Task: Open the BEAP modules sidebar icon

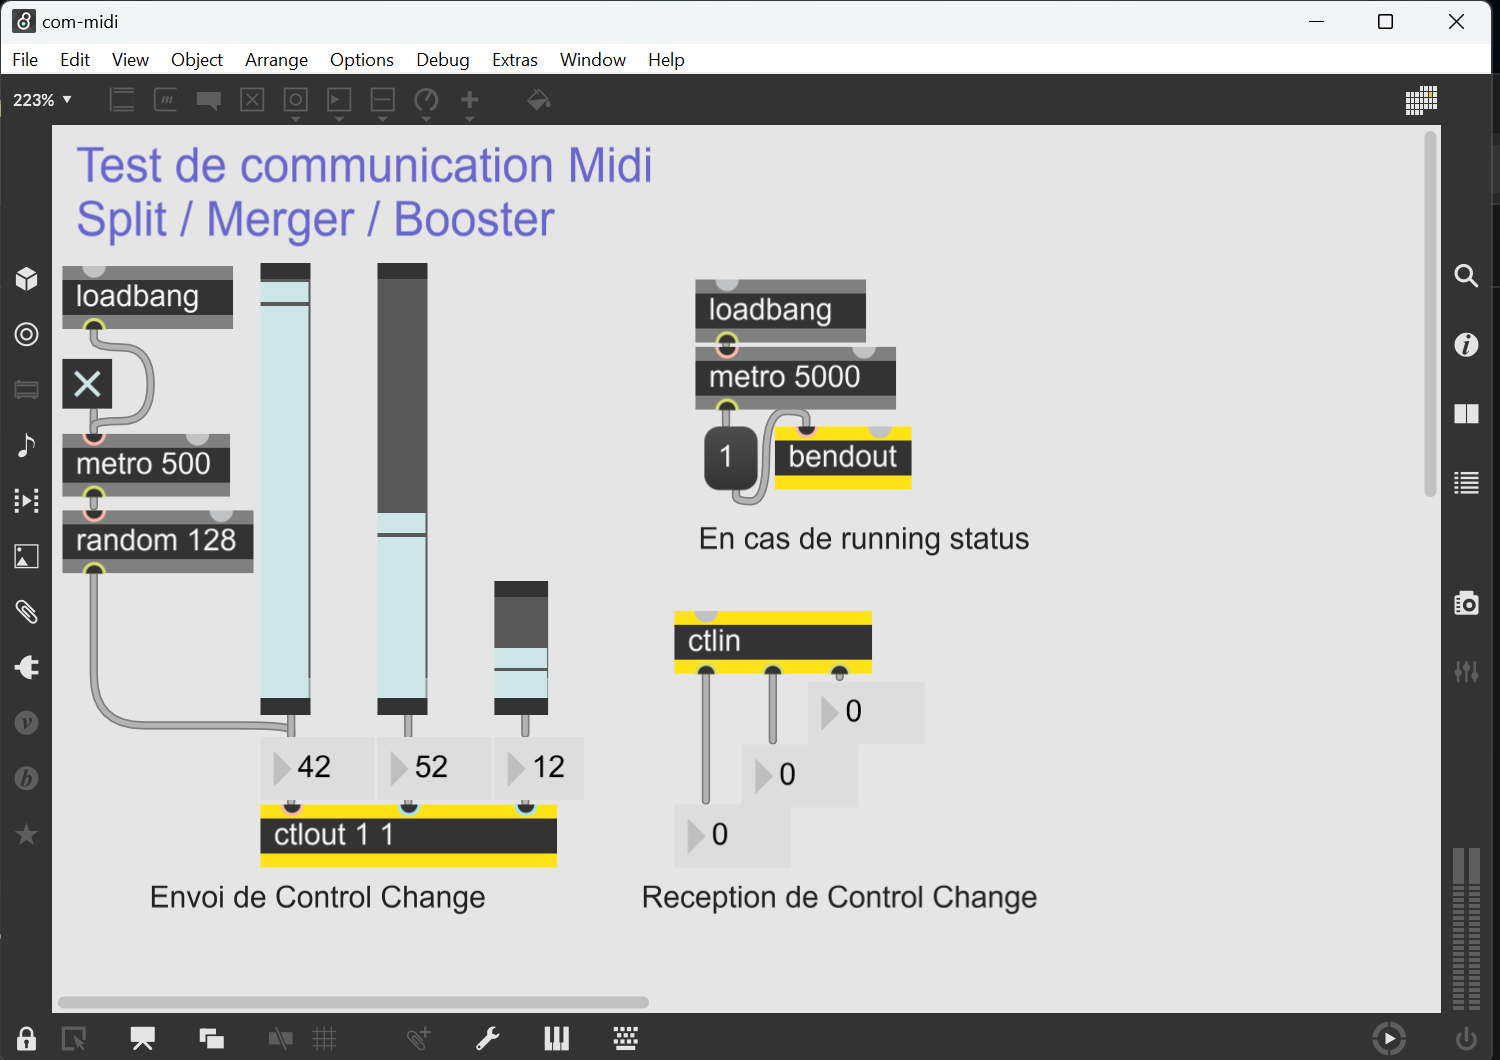Action: pyautogui.click(x=27, y=778)
